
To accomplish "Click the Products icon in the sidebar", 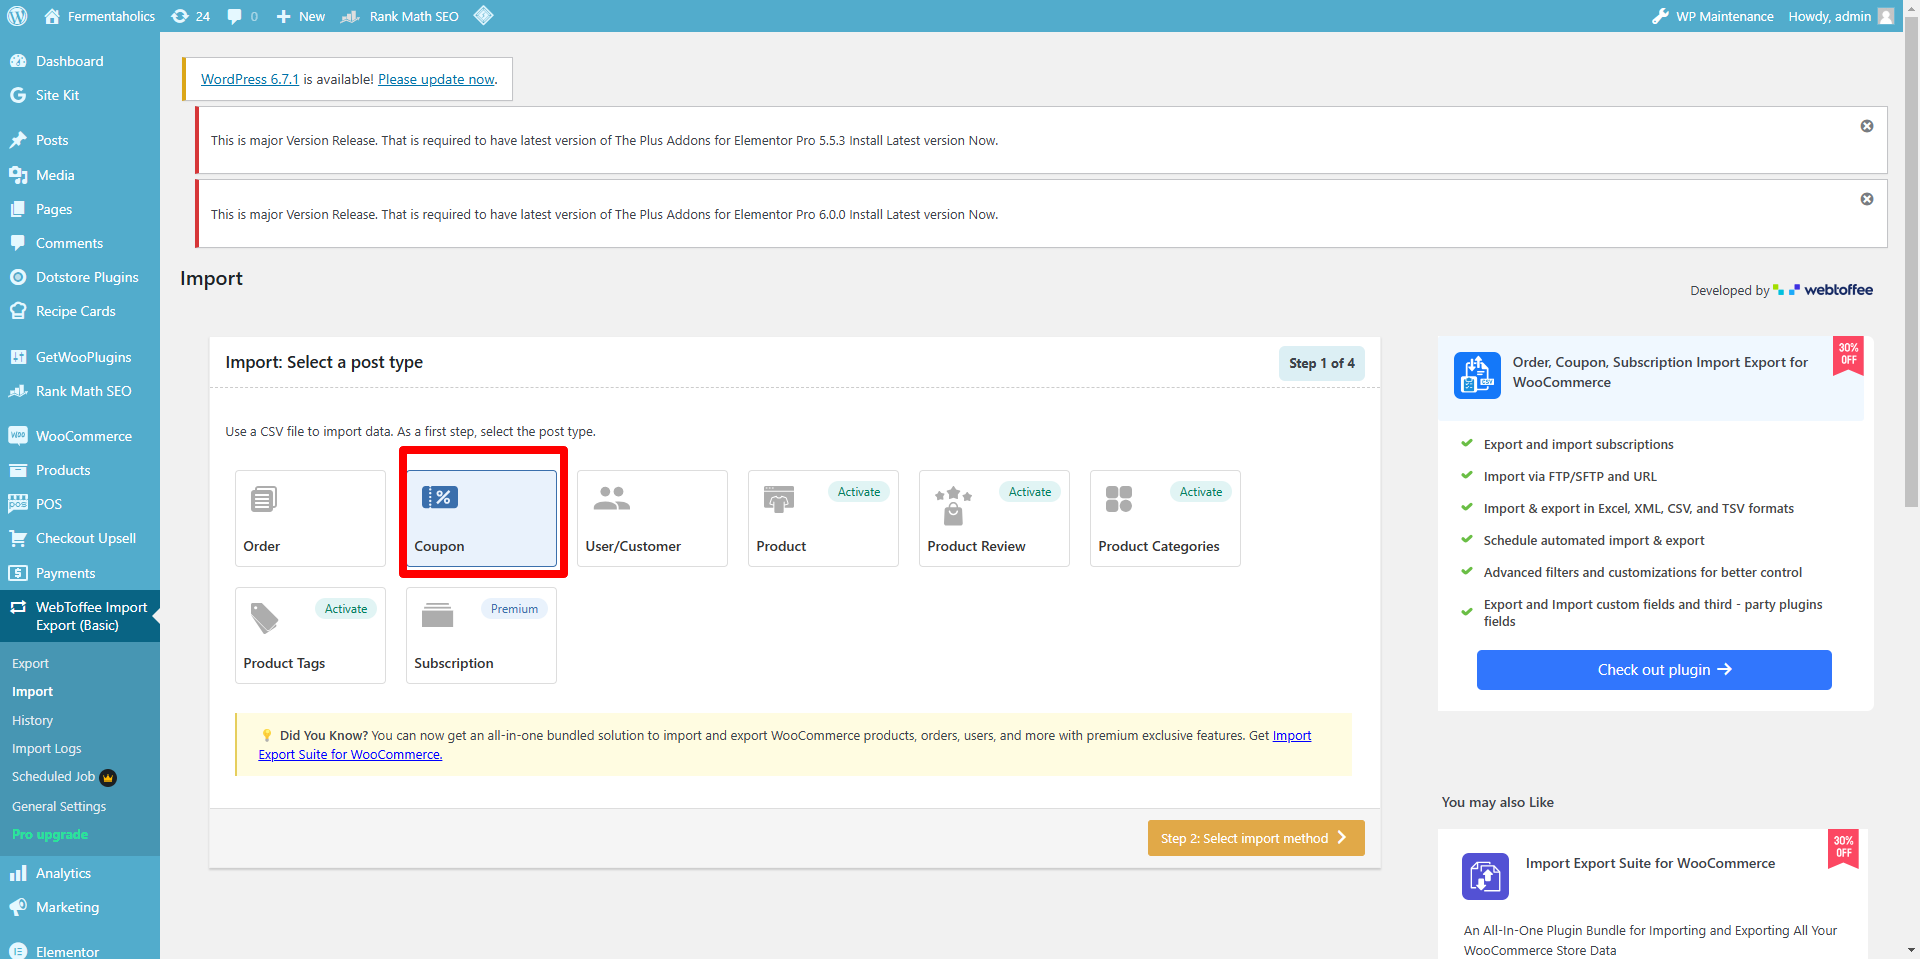I will (x=18, y=470).
